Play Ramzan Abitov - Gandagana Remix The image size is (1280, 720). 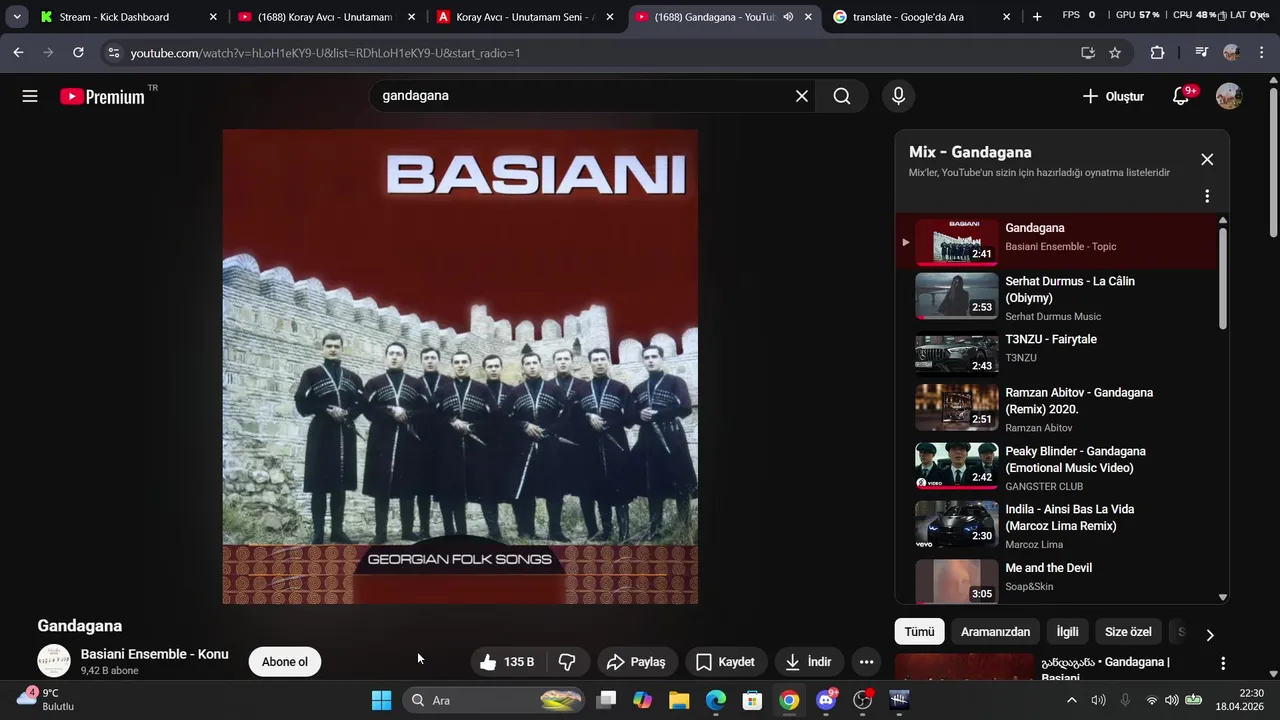pos(1056,409)
